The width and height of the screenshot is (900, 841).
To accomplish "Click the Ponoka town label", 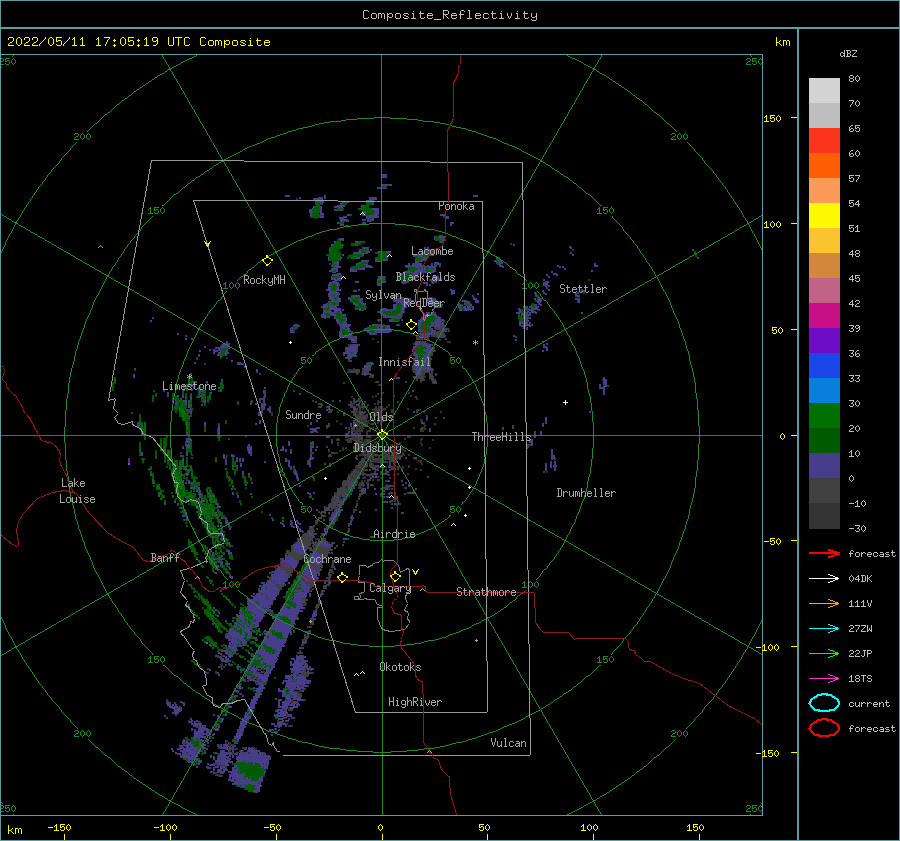I will point(456,206).
